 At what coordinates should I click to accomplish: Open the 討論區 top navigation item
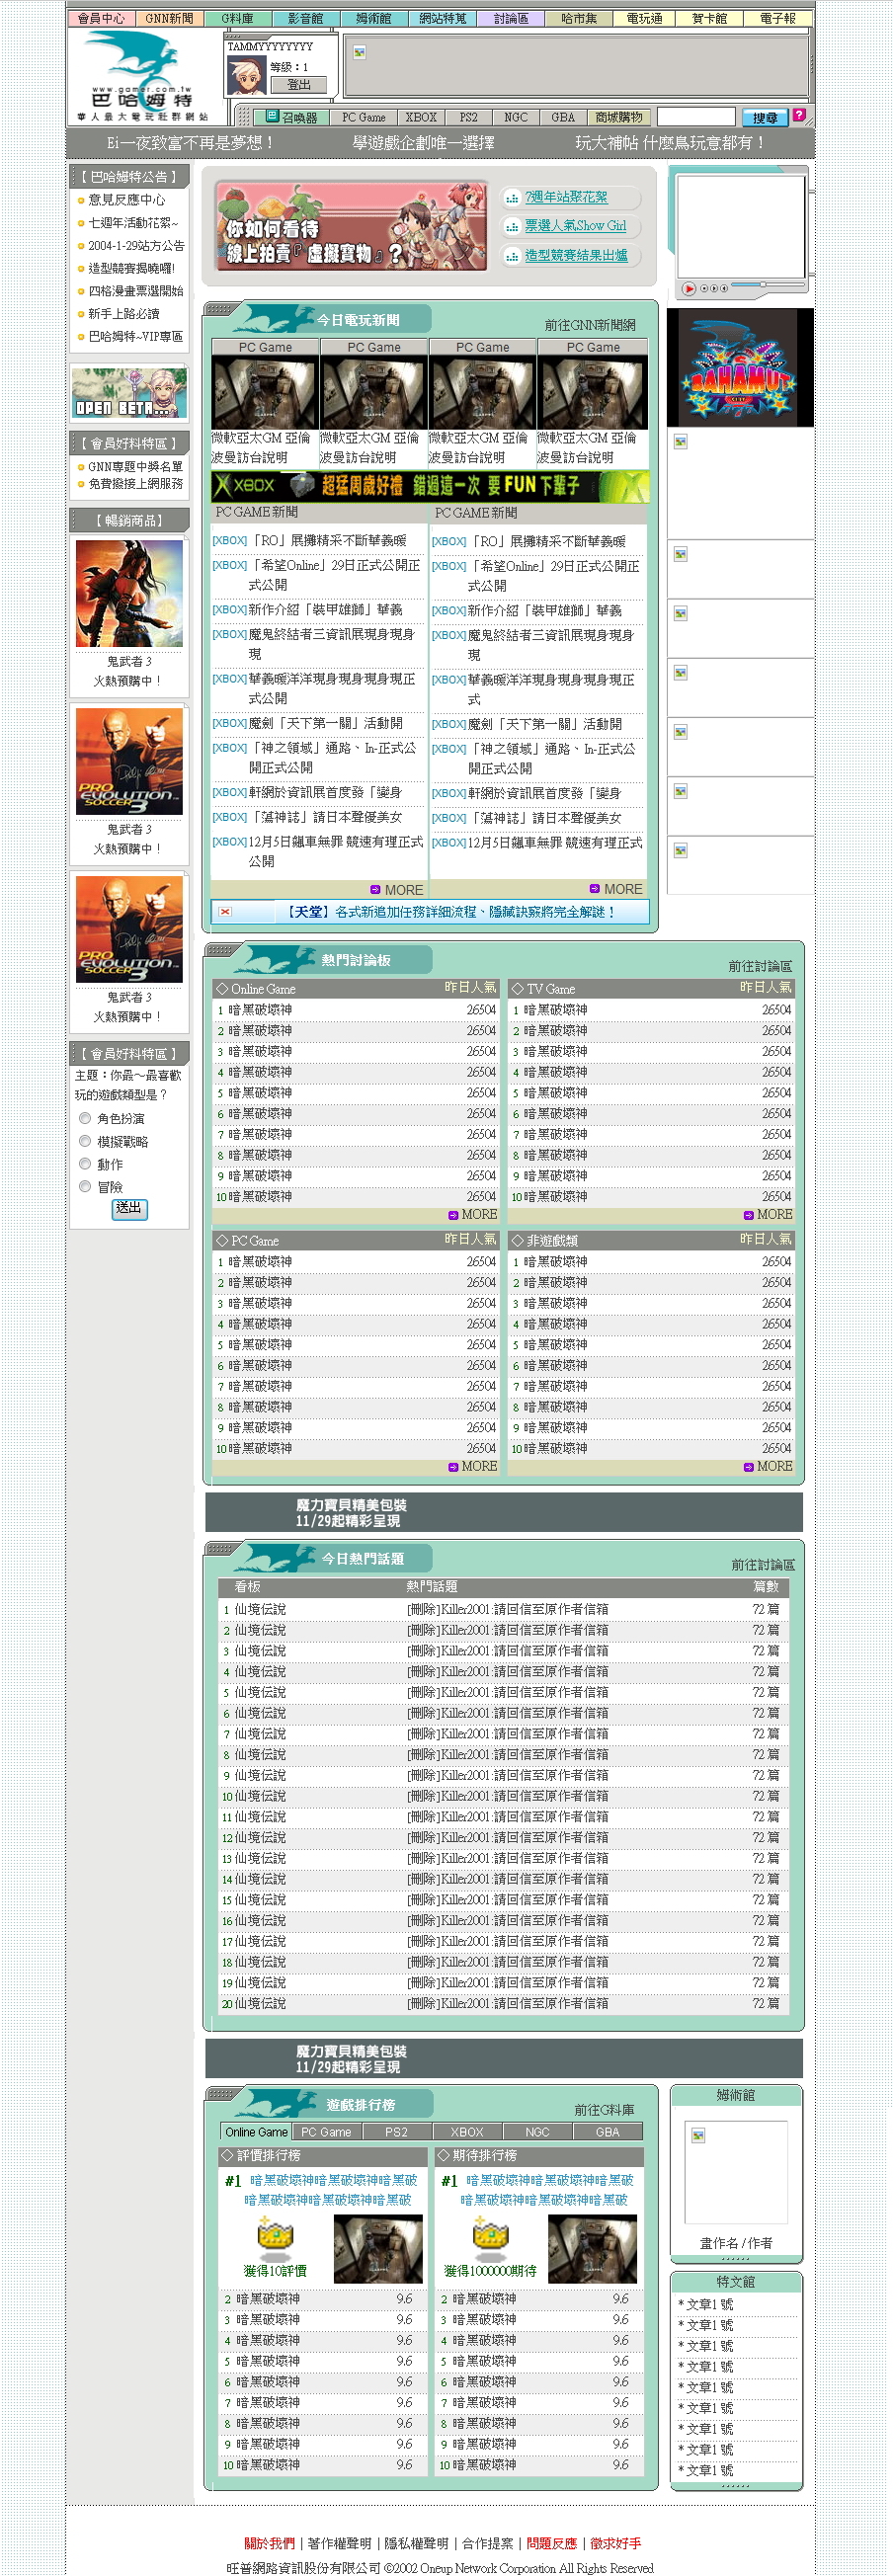coord(510,18)
